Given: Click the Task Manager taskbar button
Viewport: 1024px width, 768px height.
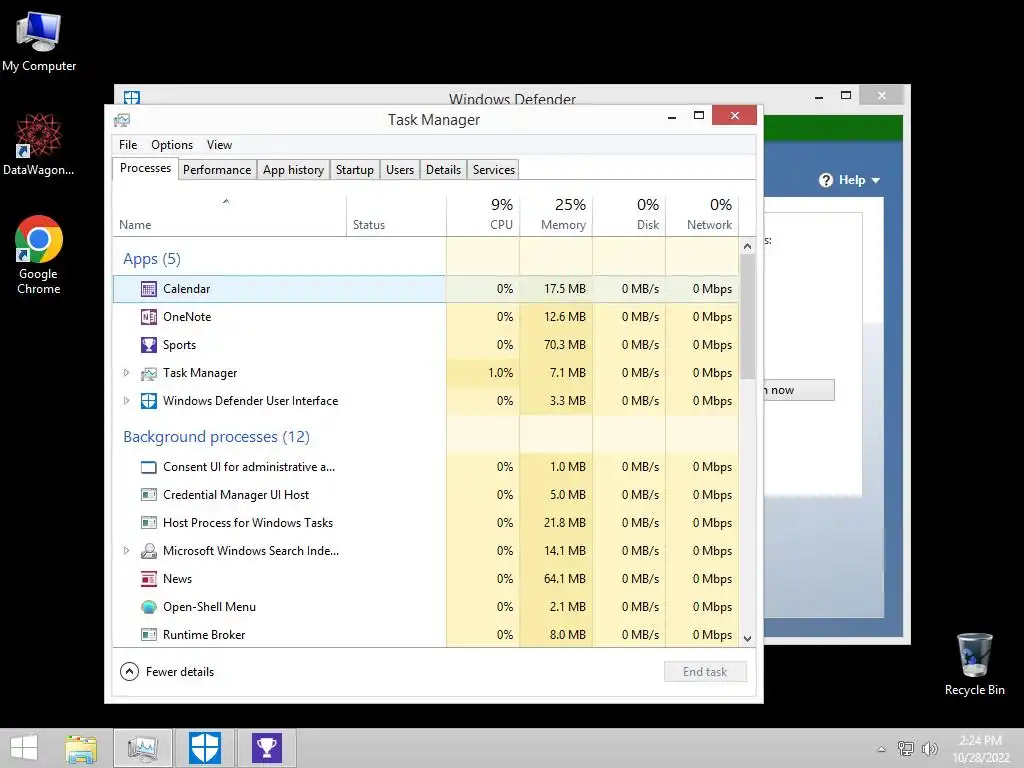Looking at the screenshot, I should tap(143, 748).
